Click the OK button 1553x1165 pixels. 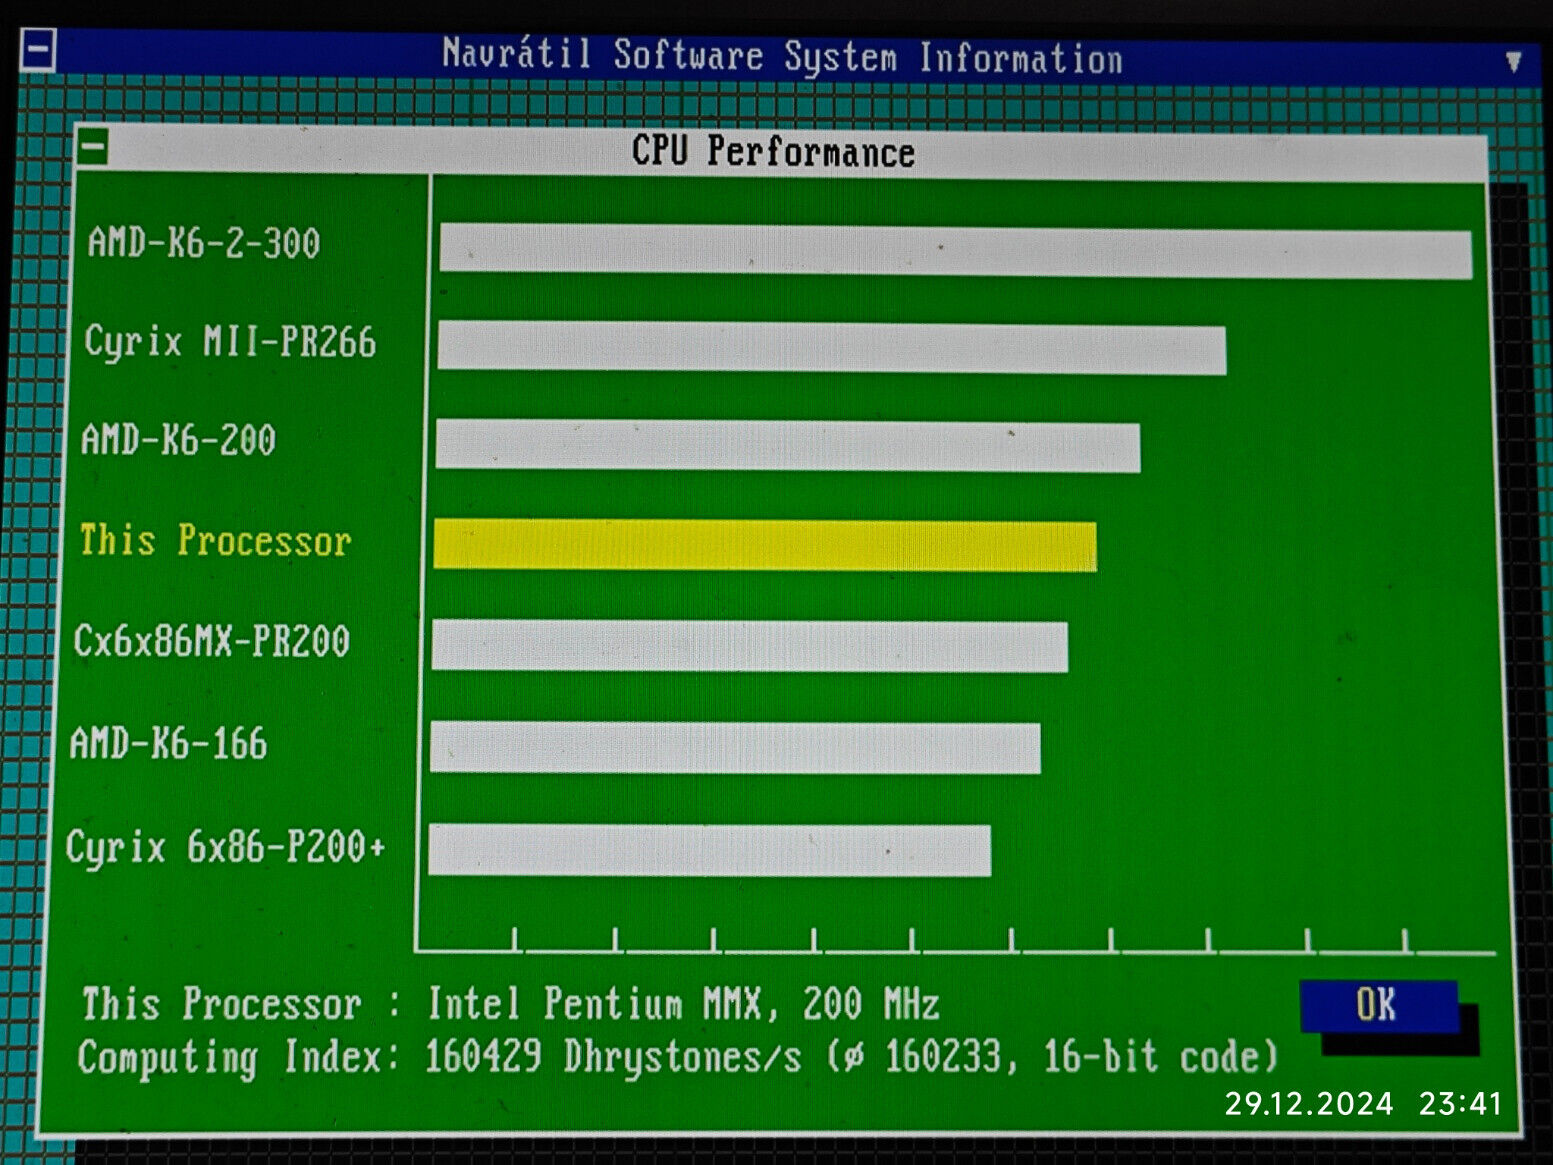(x=1378, y=1005)
